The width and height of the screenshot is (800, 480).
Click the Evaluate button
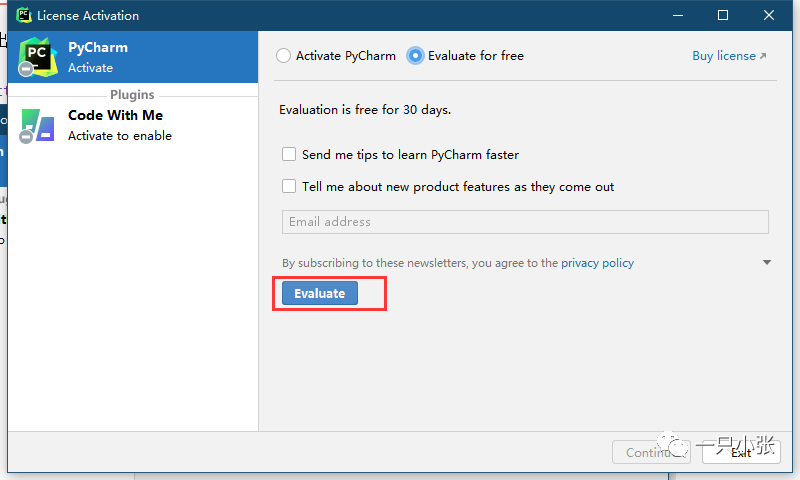pos(320,293)
